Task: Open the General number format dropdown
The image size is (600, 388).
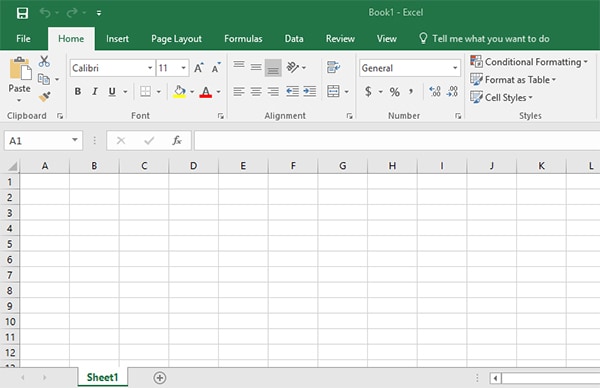Action: [x=455, y=68]
